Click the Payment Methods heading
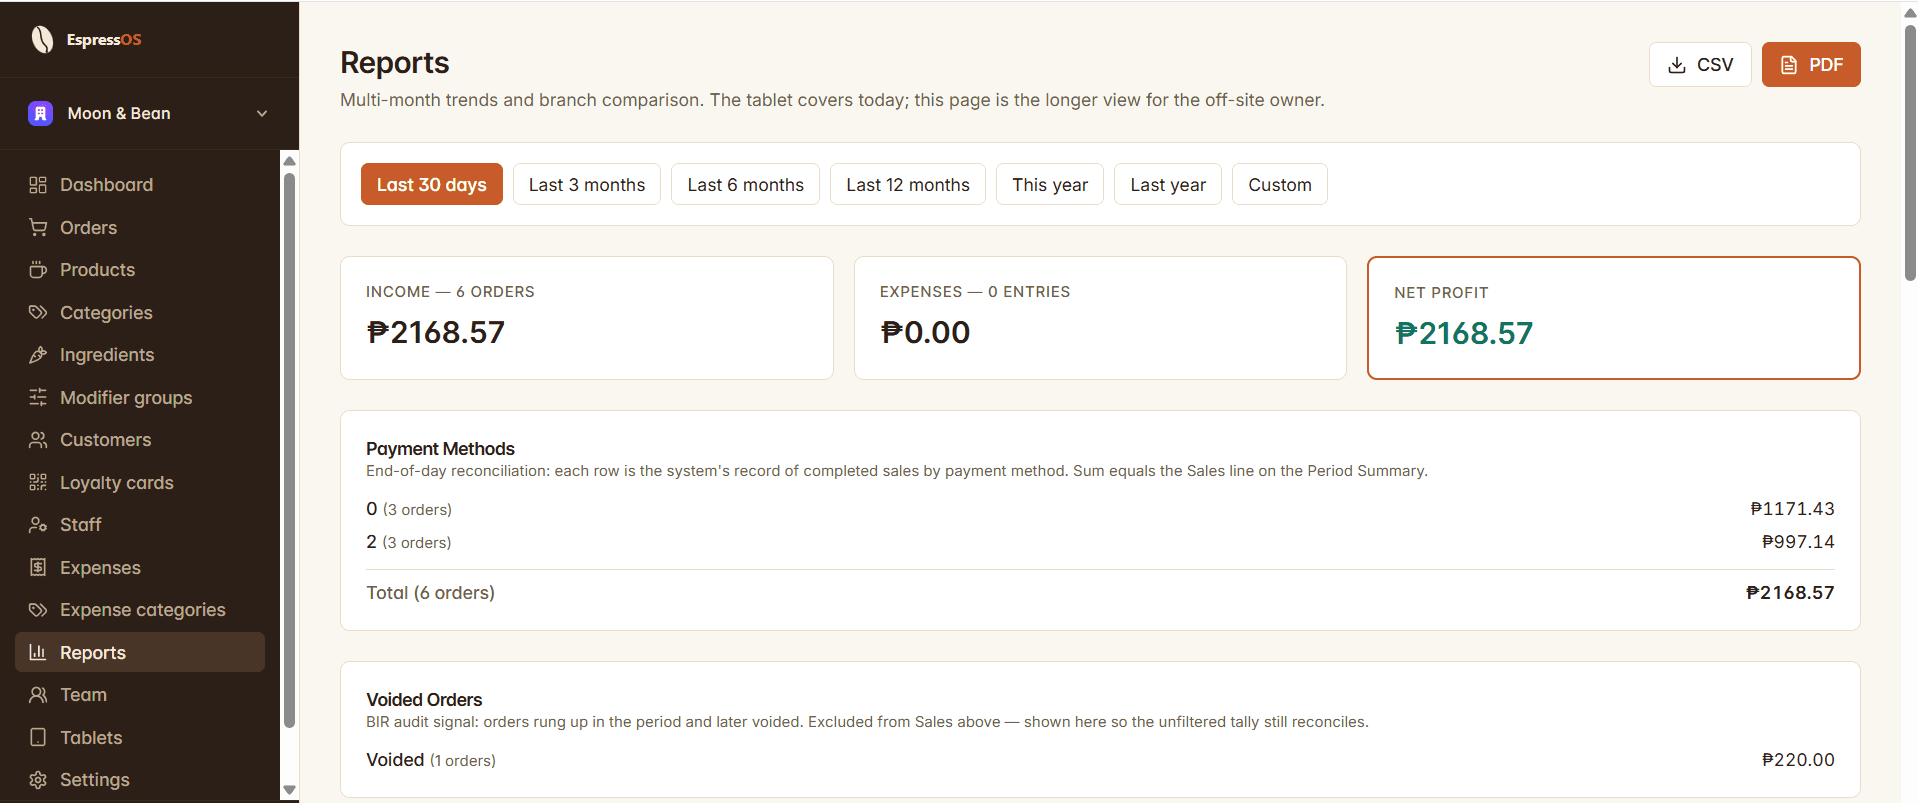 [440, 449]
